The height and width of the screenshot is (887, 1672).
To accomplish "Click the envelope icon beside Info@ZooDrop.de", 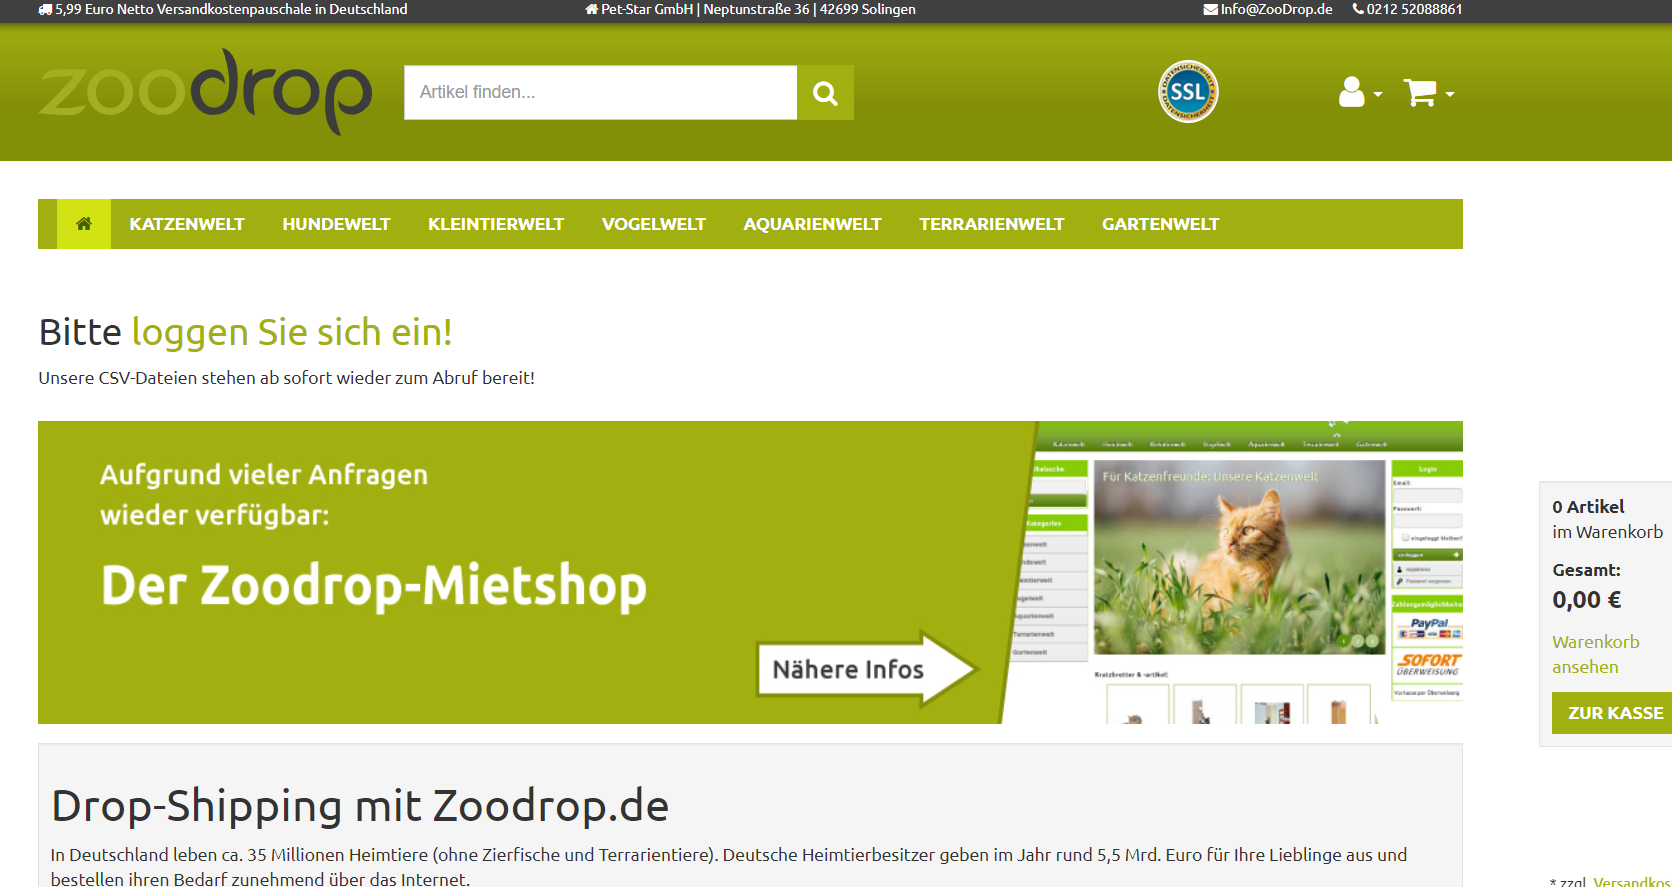I will click(x=1210, y=9).
